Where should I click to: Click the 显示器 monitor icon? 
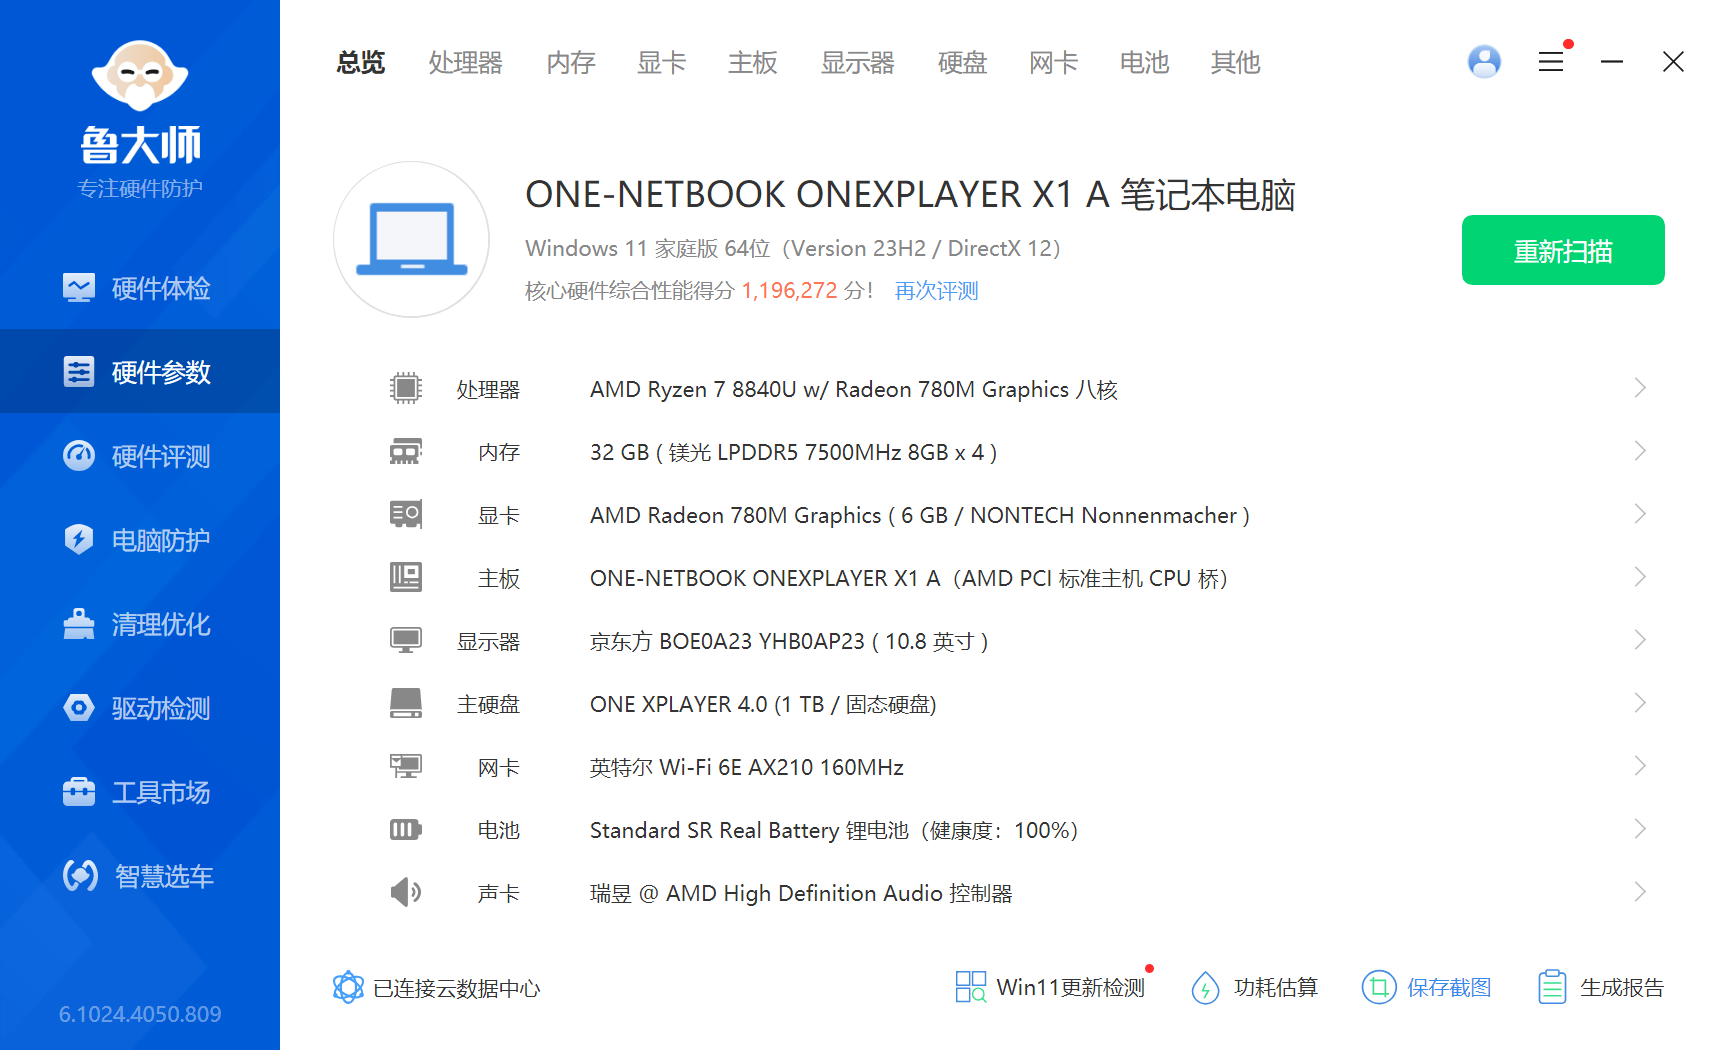pos(406,640)
